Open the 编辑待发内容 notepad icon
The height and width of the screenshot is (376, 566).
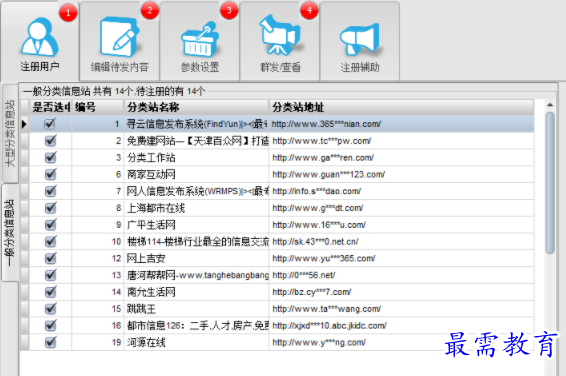pos(119,37)
